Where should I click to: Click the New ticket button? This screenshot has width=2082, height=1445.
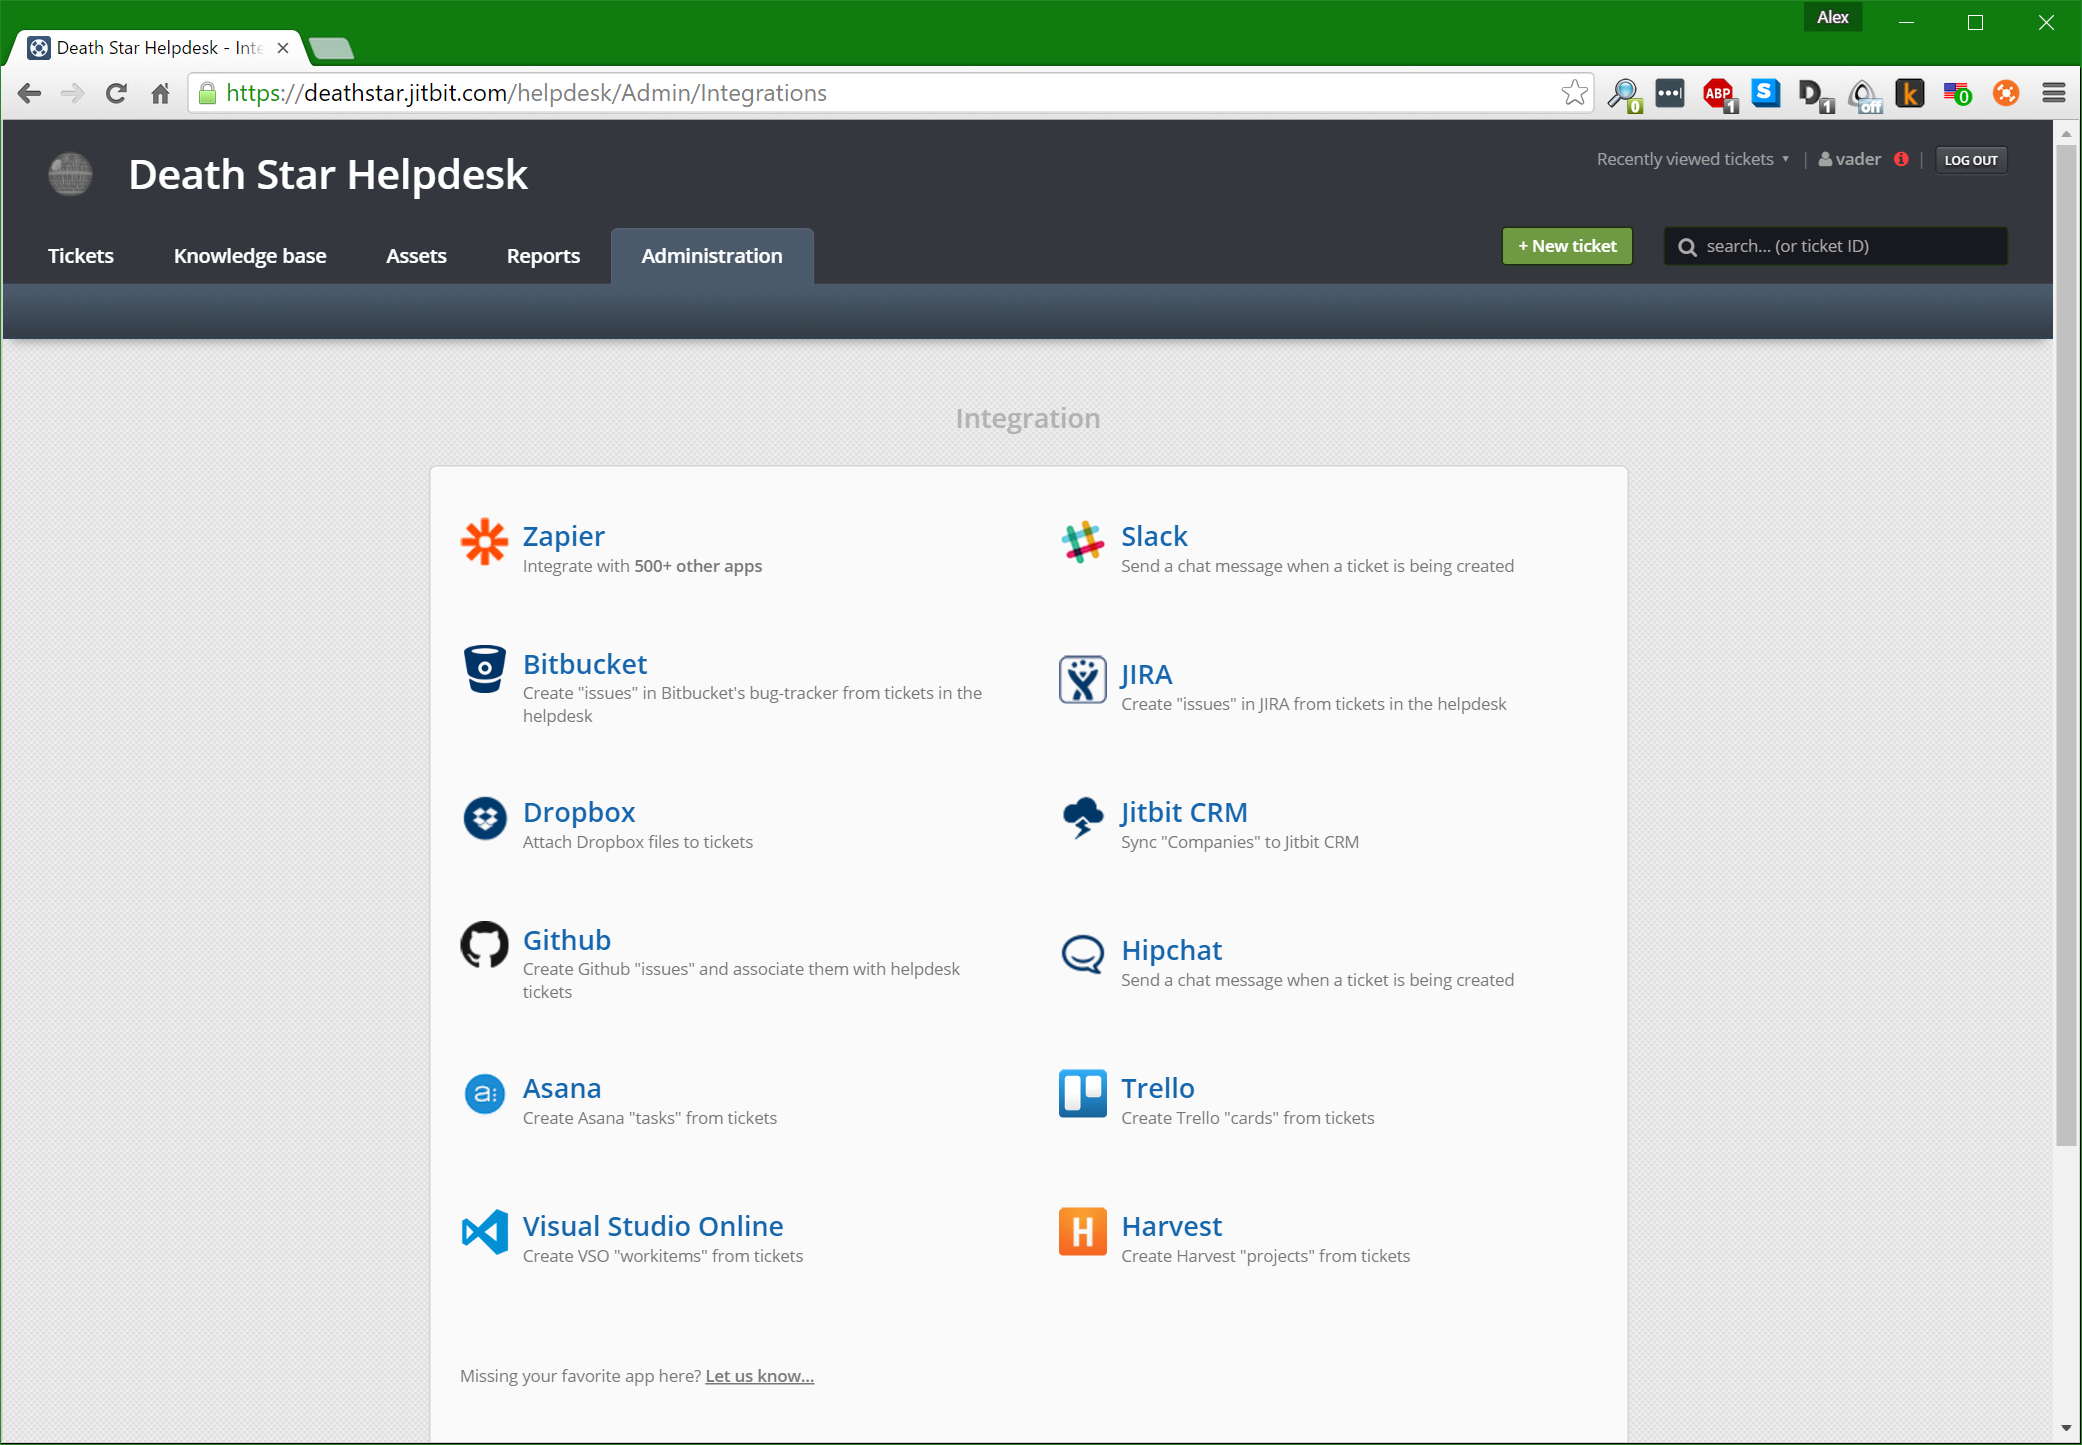[x=1565, y=244]
